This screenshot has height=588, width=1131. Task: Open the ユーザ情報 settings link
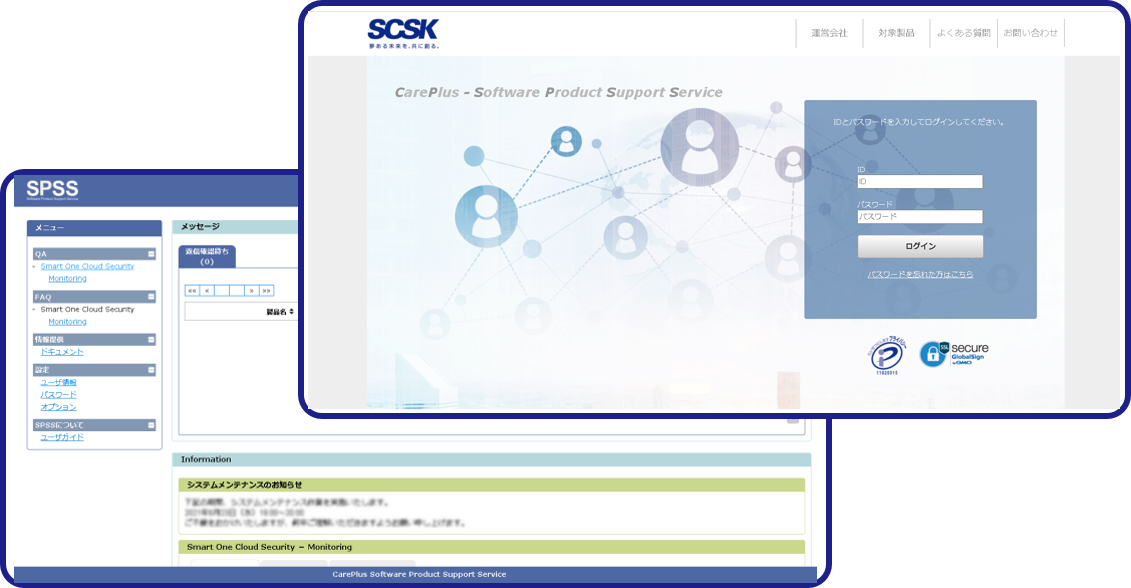point(58,382)
